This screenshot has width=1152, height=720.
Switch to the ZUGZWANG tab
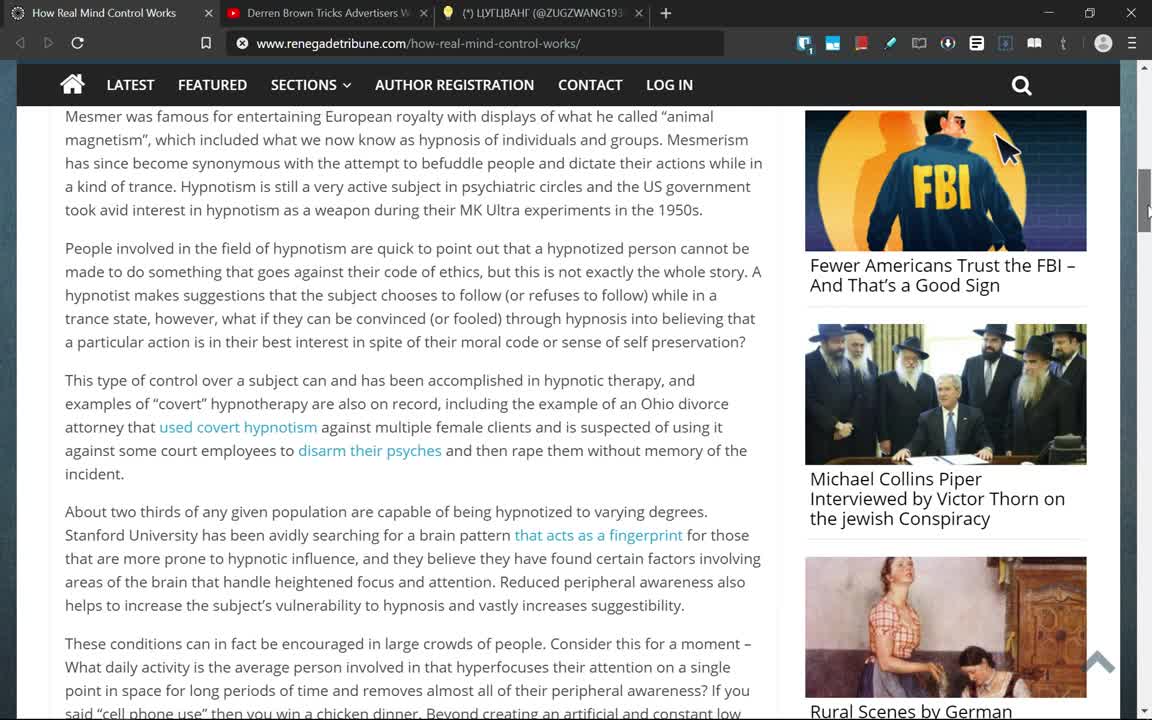(541, 13)
